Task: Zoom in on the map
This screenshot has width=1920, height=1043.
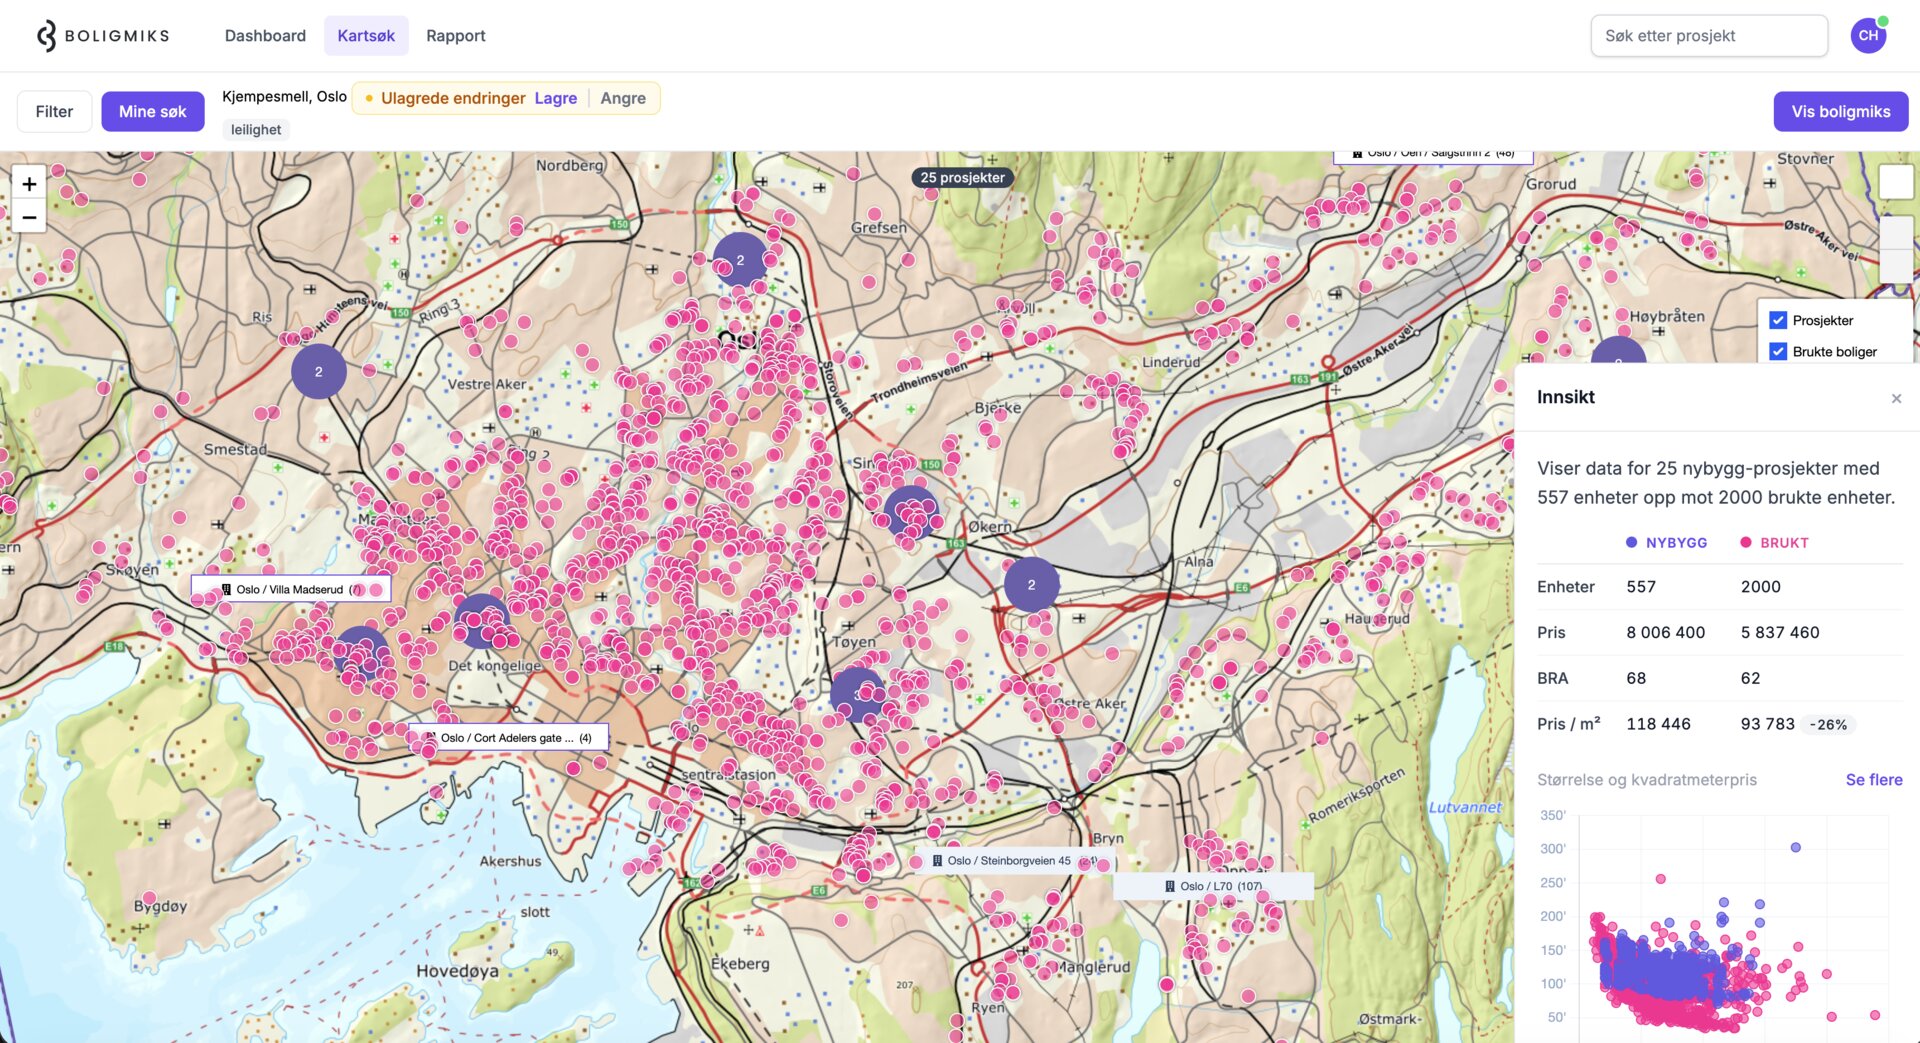Action: point(29,184)
